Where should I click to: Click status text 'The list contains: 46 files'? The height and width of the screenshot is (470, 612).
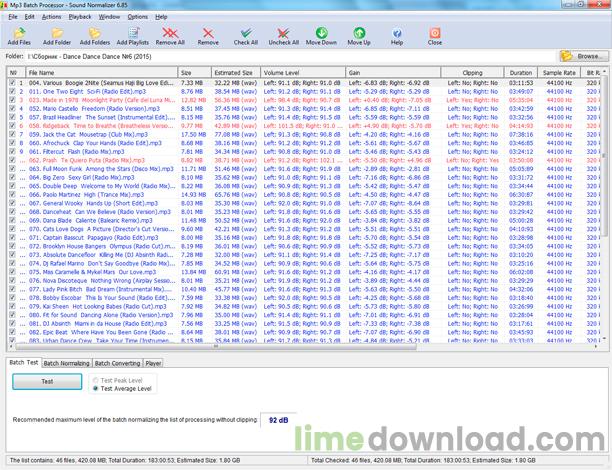tap(125, 460)
